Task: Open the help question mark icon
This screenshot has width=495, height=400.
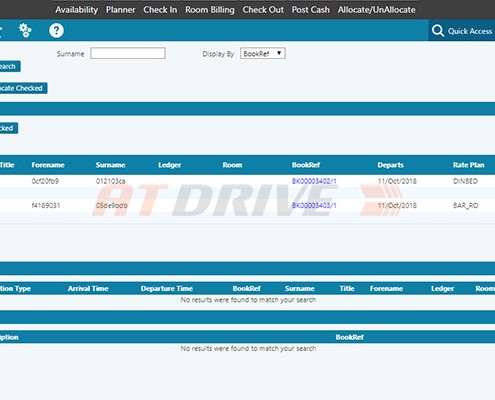Action: [56, 31]
